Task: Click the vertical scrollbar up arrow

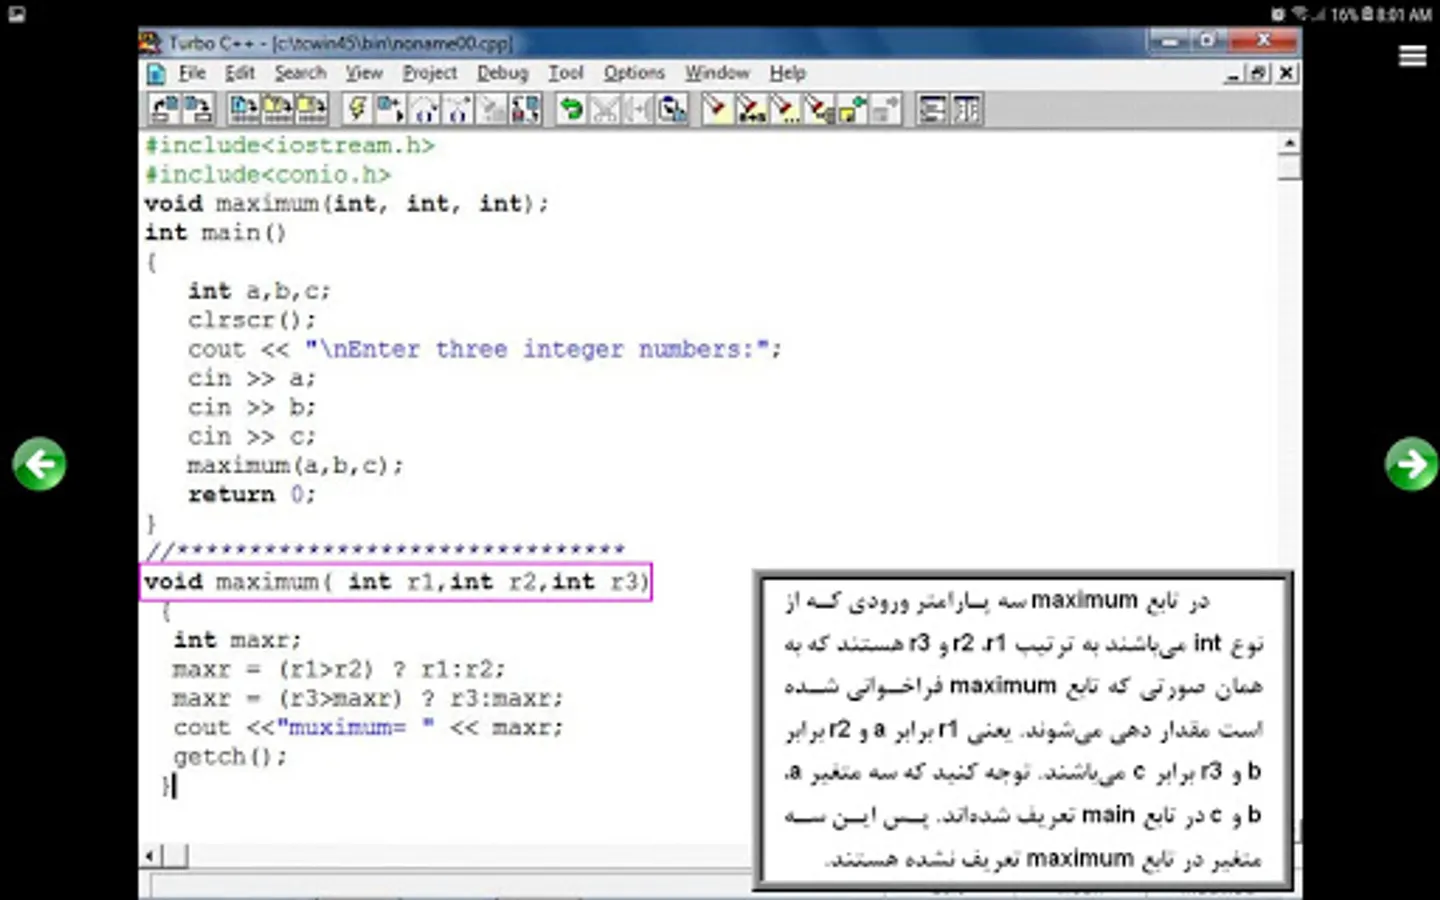Action: [1289, 144]
